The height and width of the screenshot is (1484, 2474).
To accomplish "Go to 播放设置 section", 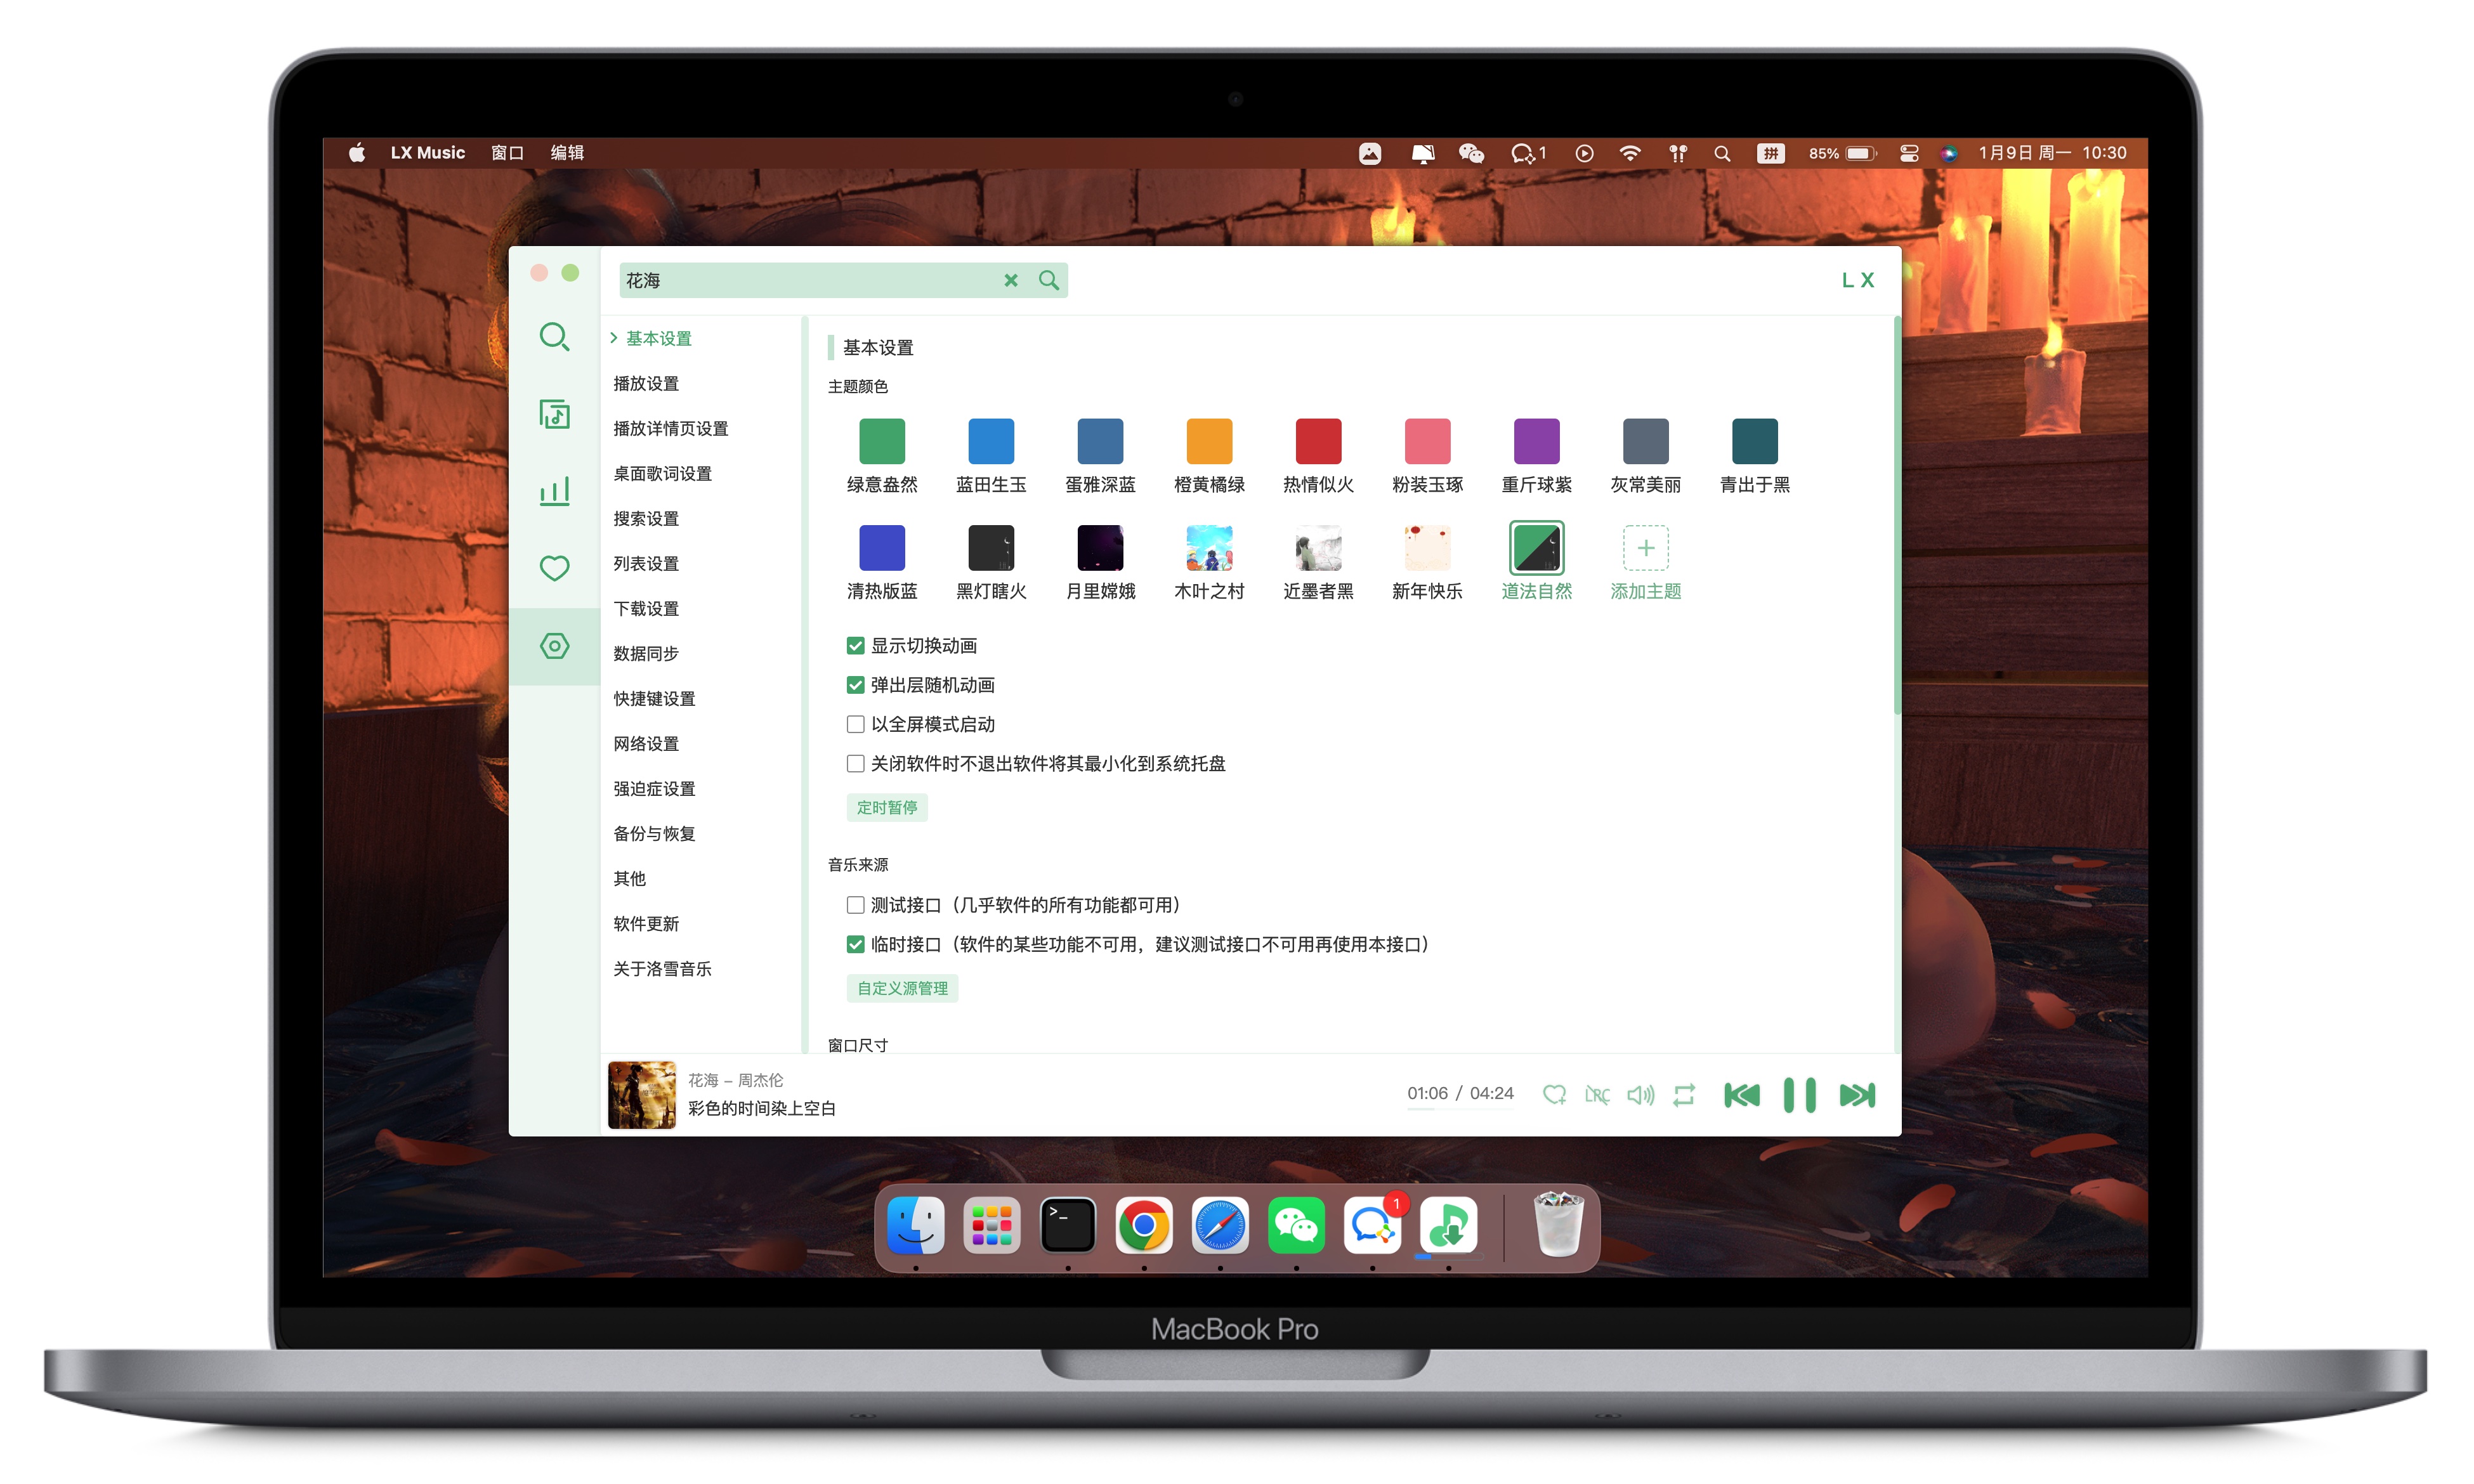I will click(x=646, y=383).
